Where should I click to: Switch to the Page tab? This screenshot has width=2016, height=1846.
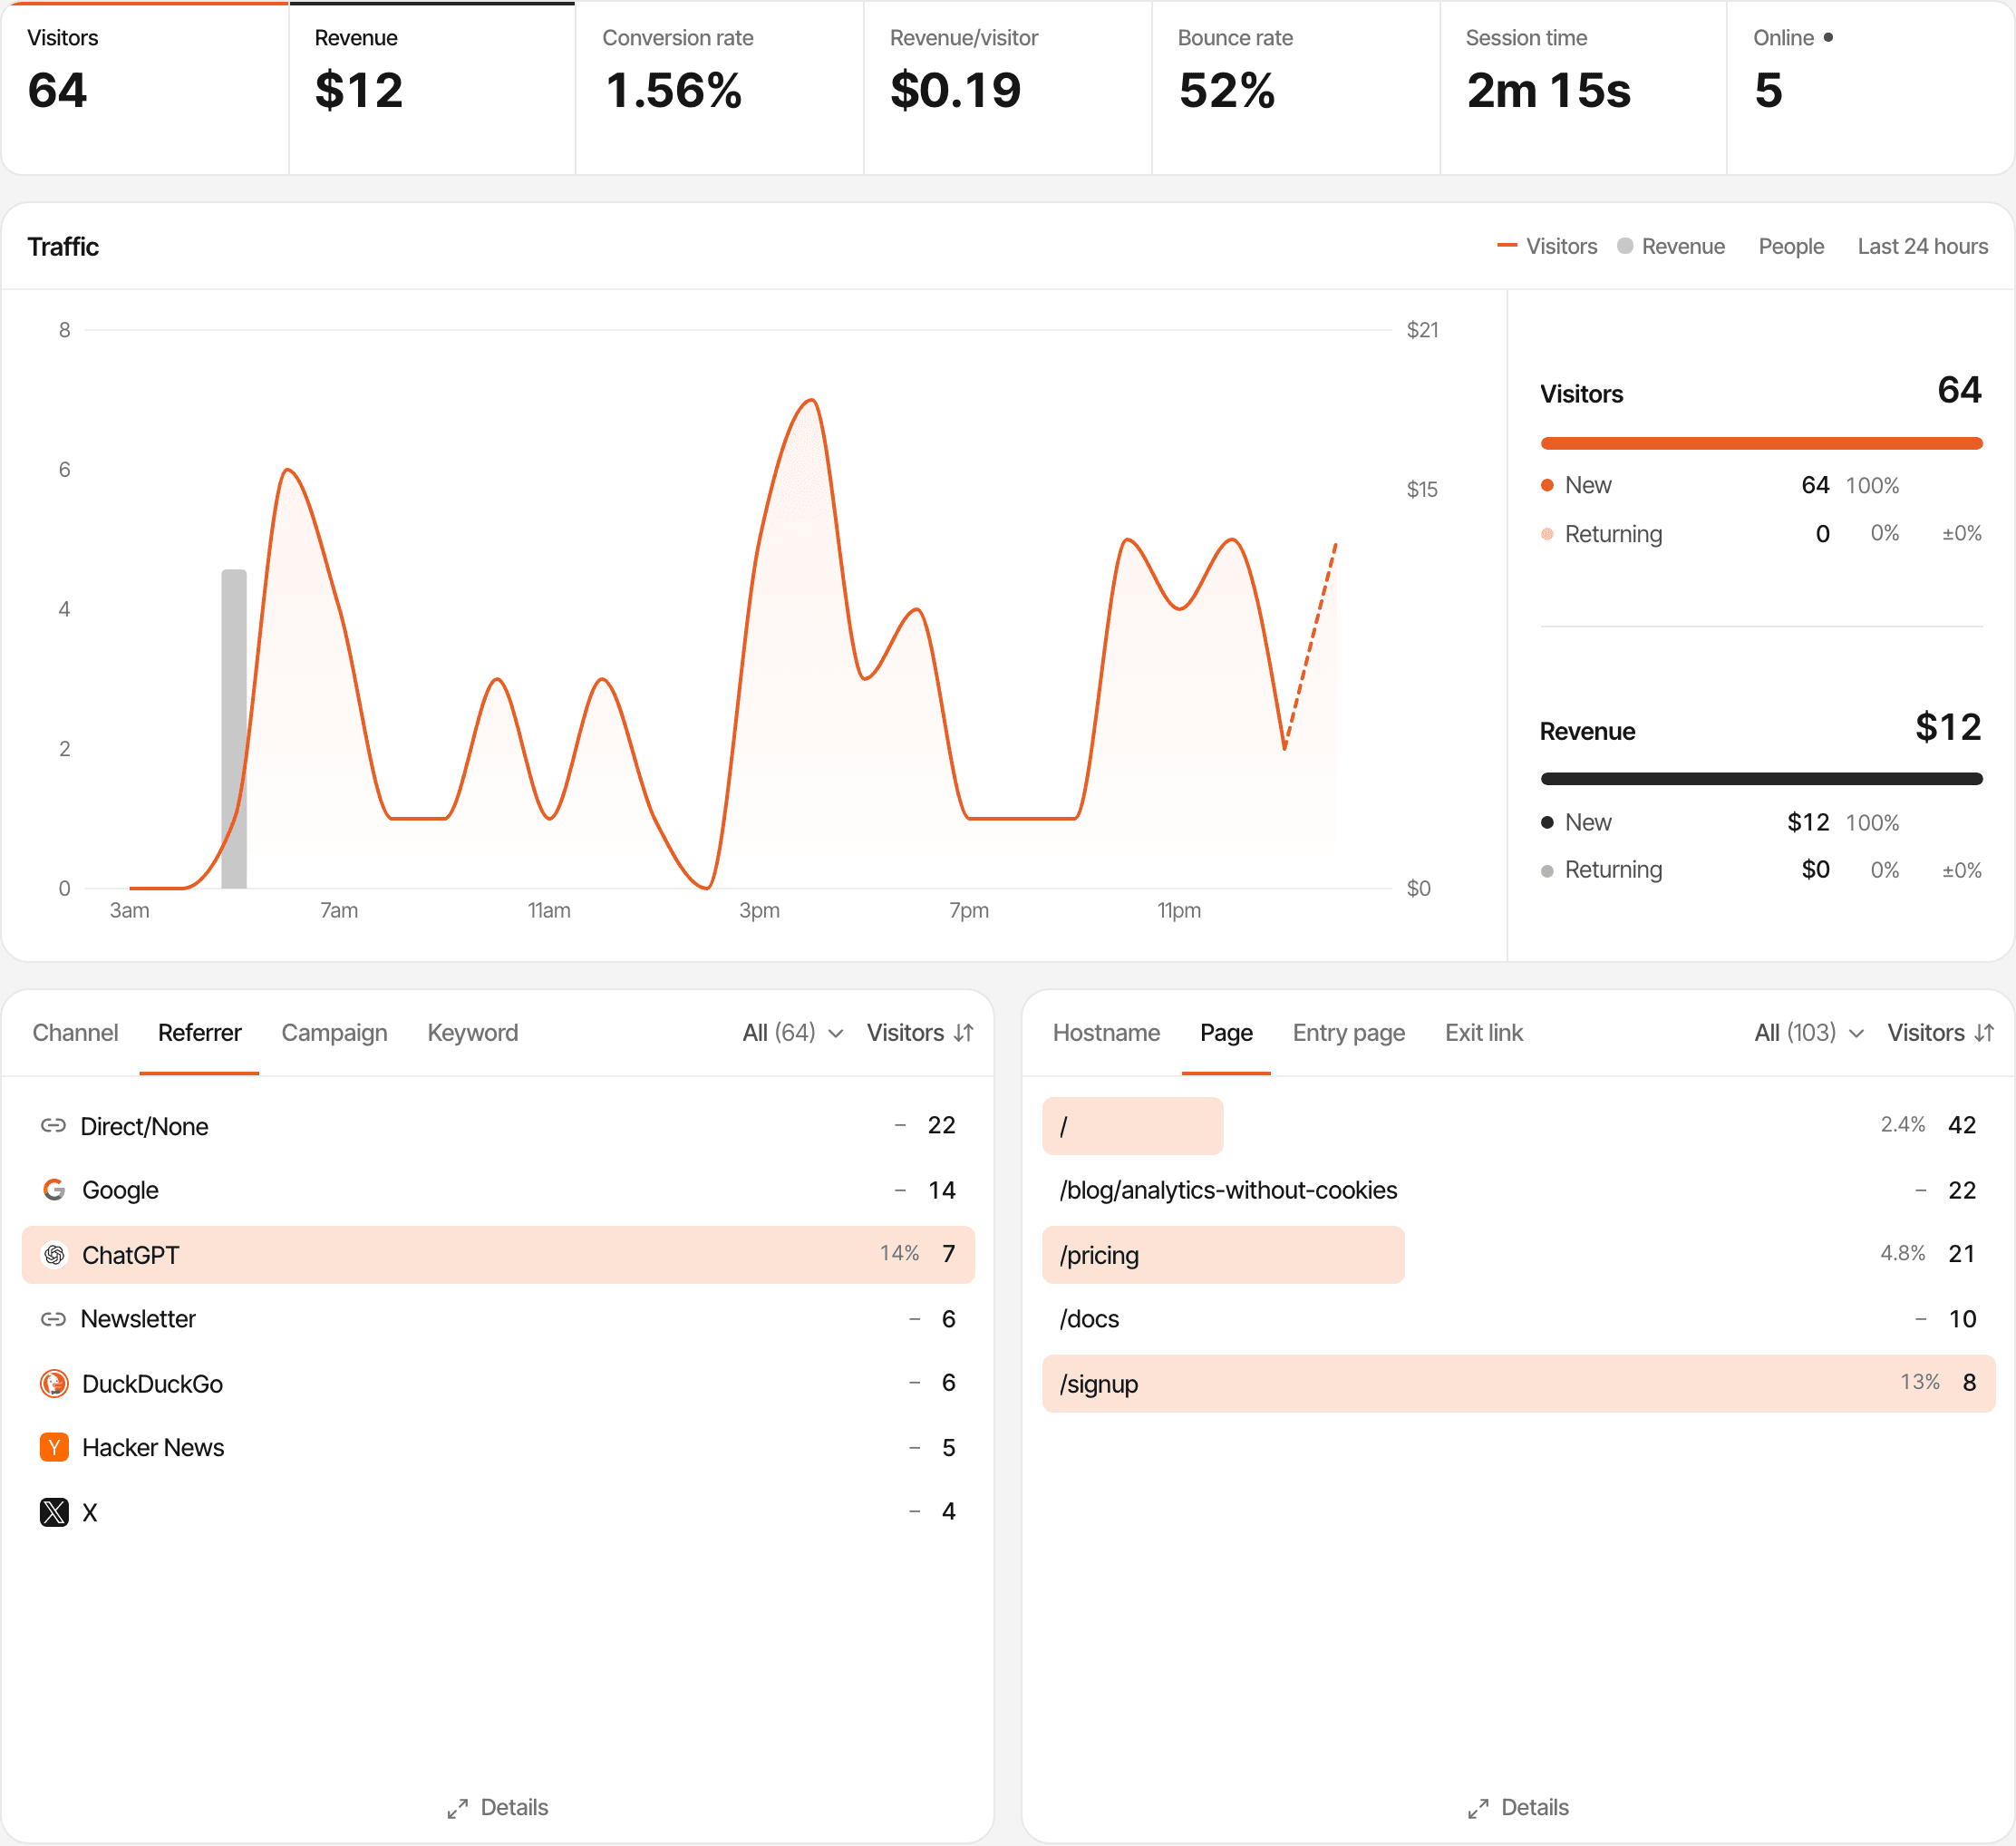[1226, 1033]
